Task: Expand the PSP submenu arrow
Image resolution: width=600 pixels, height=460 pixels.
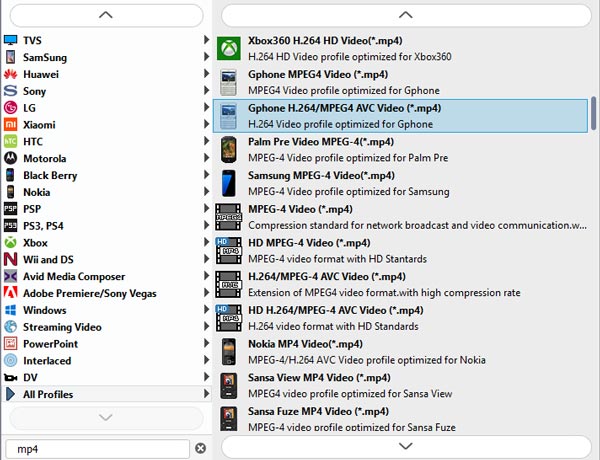Action: [206, 208]
